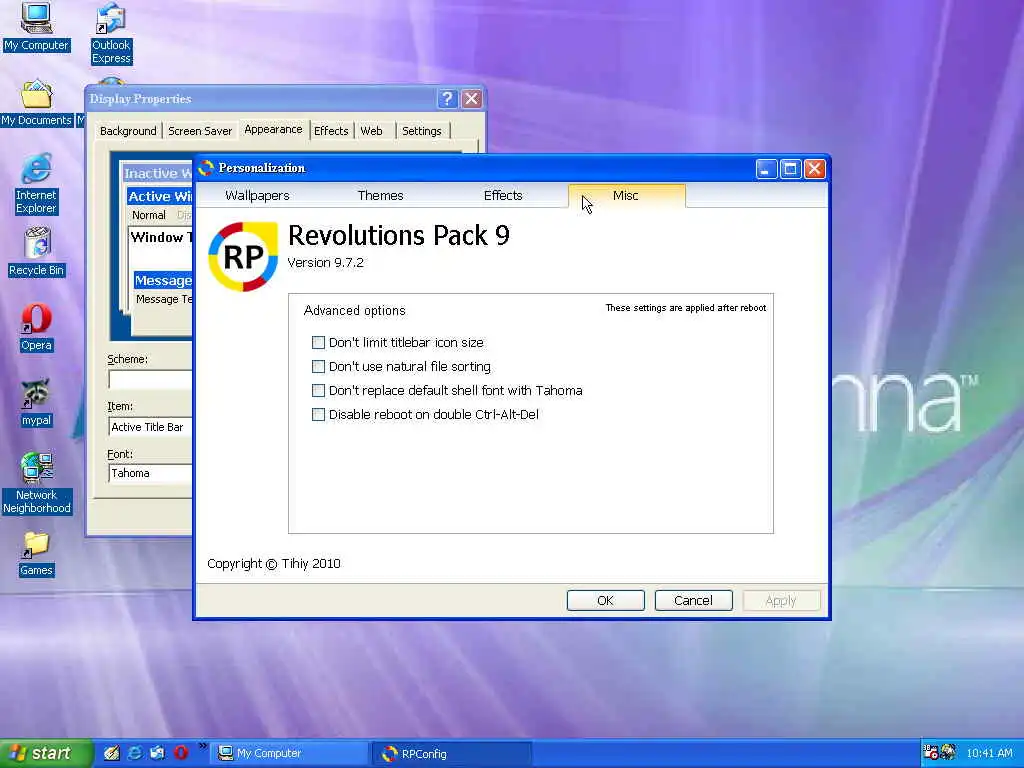Switch to the Wallpapers tab
This screenshot has height=768, width=1024.
[x=257, y=195]
